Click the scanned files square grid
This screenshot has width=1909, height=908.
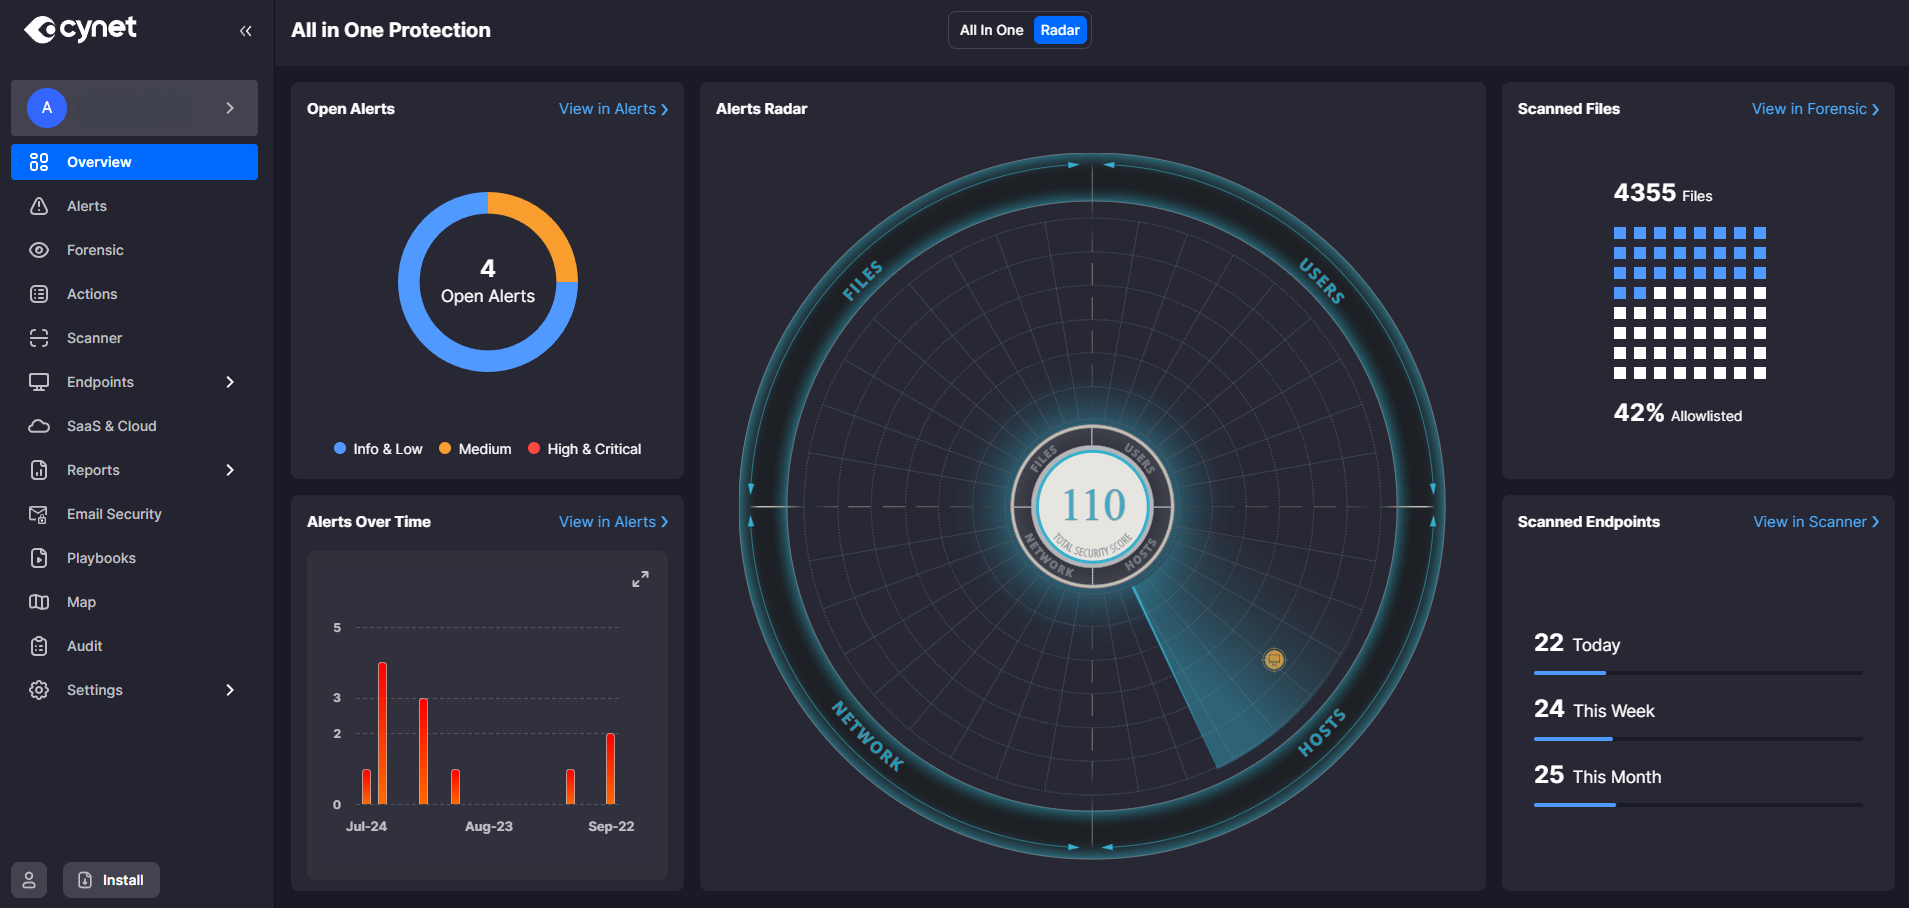[1690, 303]
